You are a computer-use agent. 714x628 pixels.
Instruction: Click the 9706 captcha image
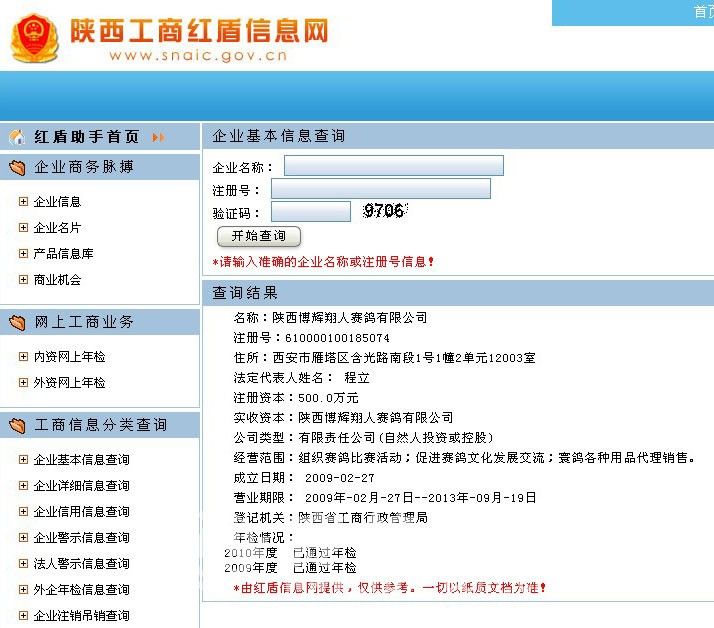coord(385,211)
